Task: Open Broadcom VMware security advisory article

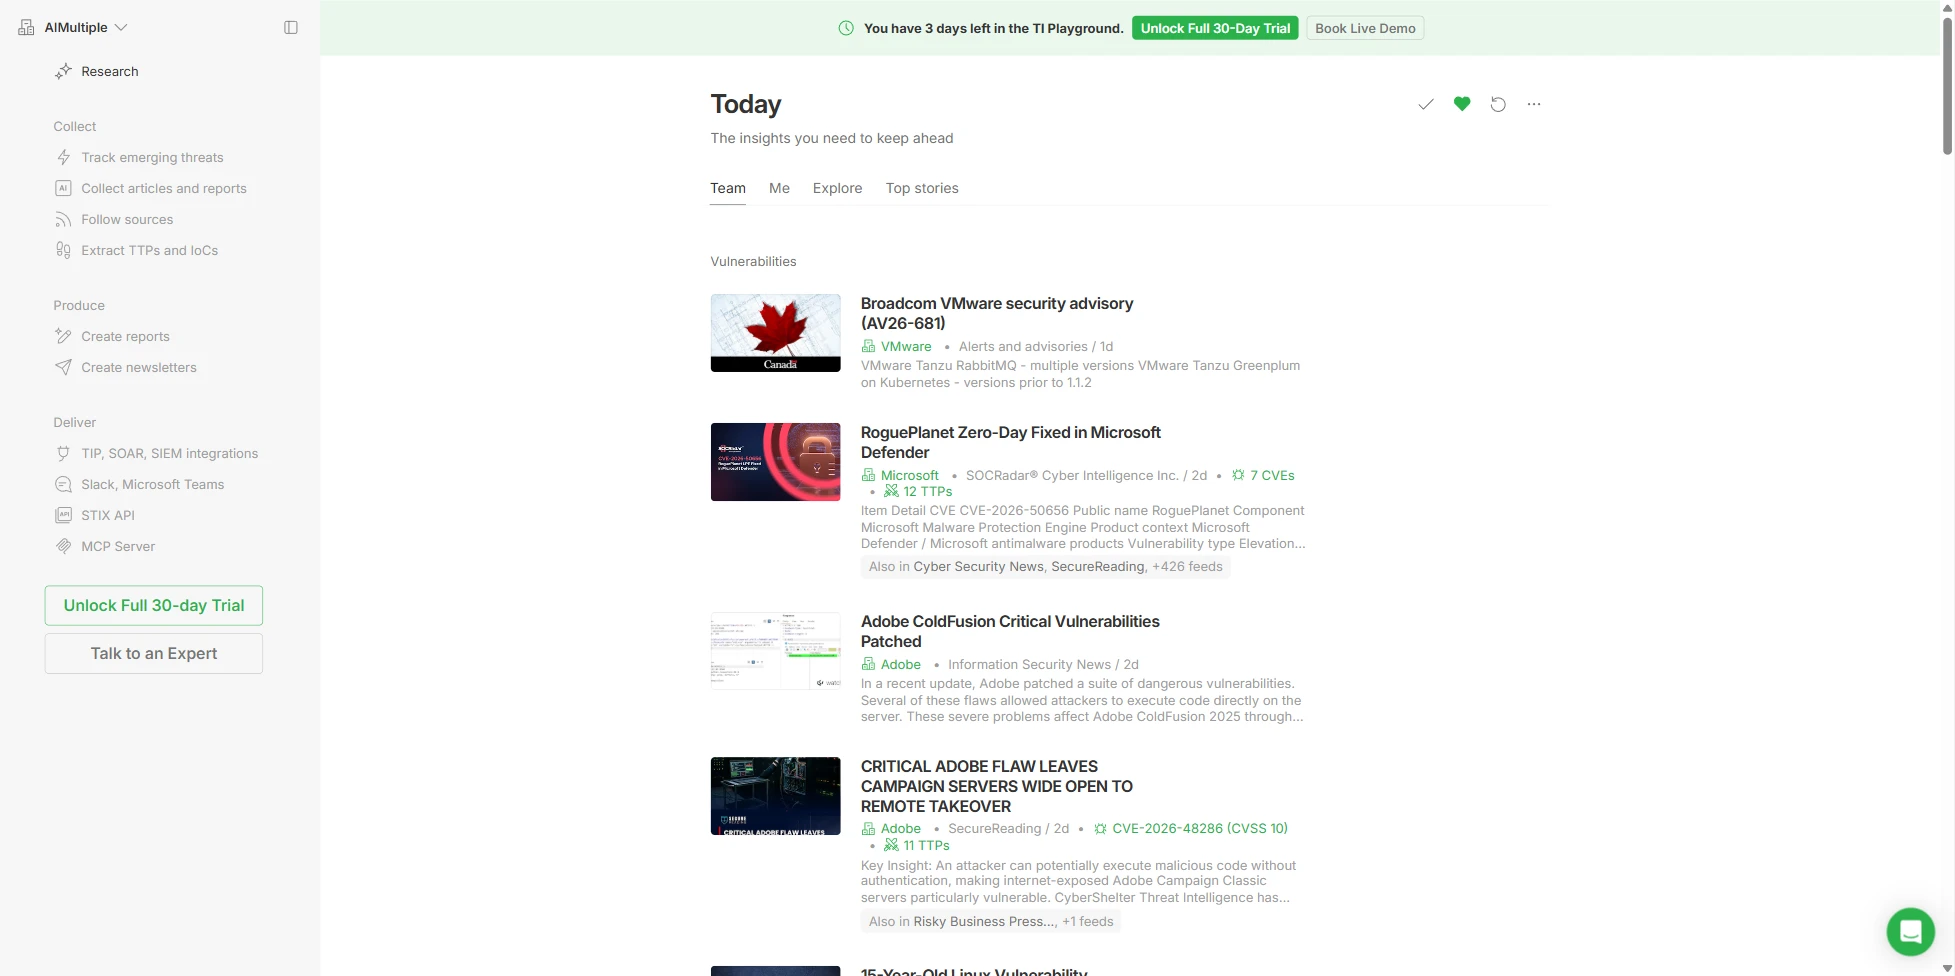Action: pos(997,313)
